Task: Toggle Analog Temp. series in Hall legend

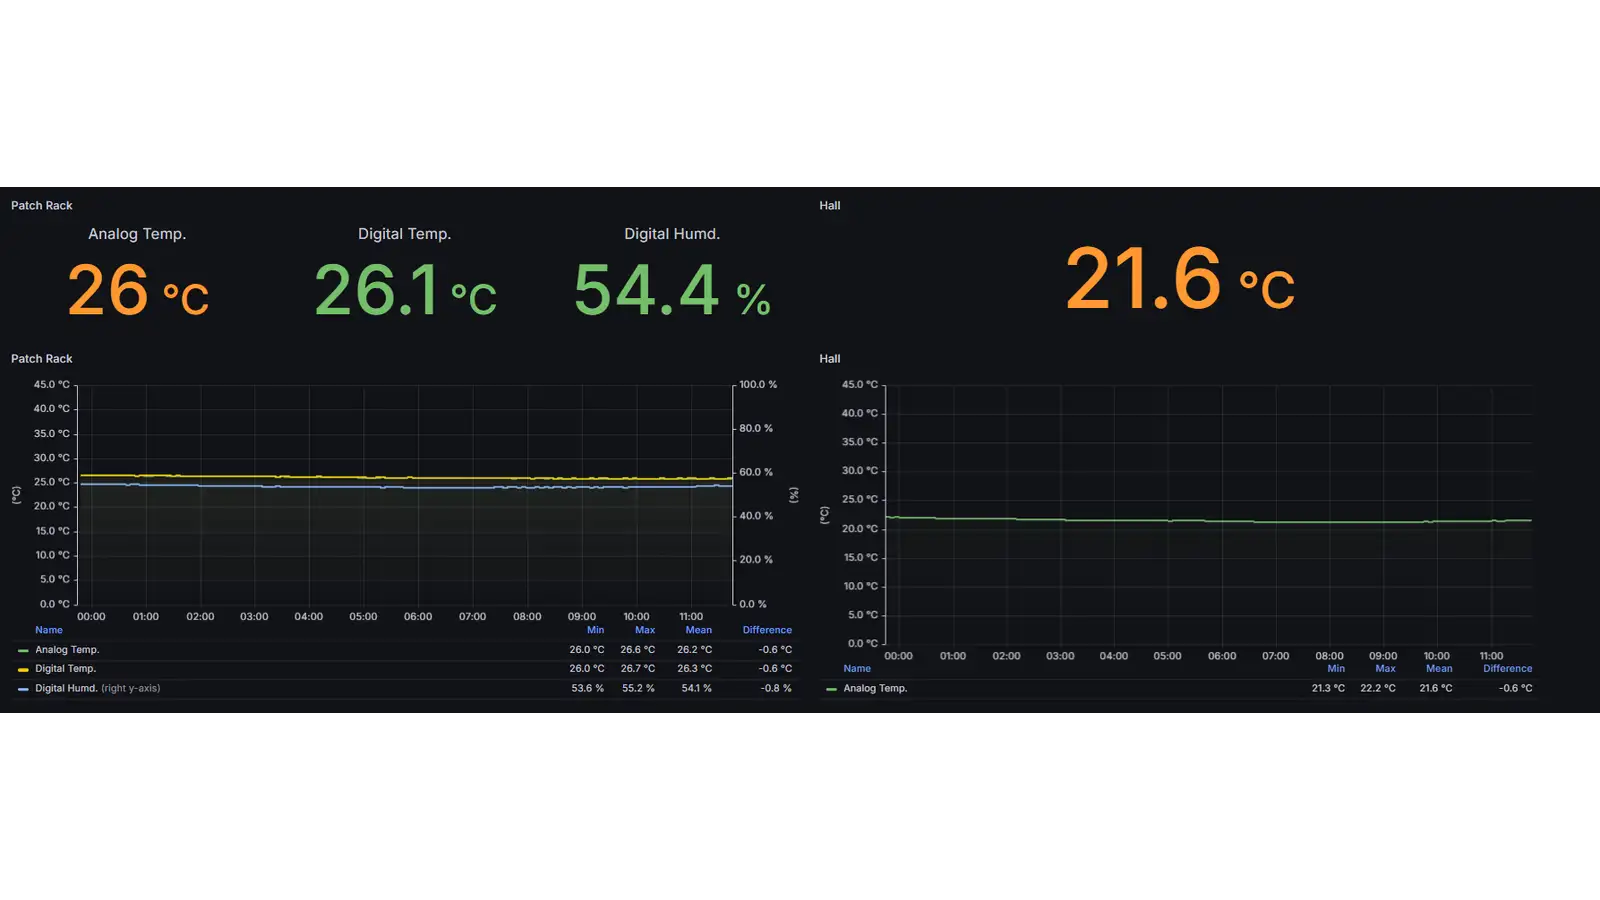Action: click(875, 689)
